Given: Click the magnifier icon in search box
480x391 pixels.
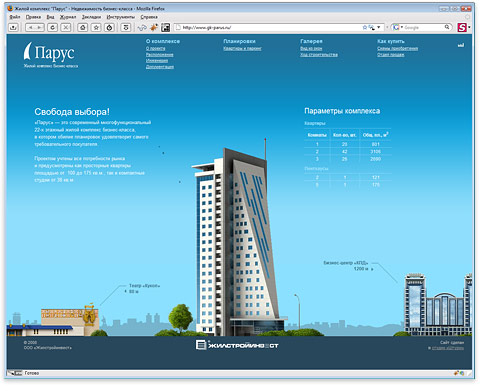Looking at the screenshot, I should click(447, 27).
